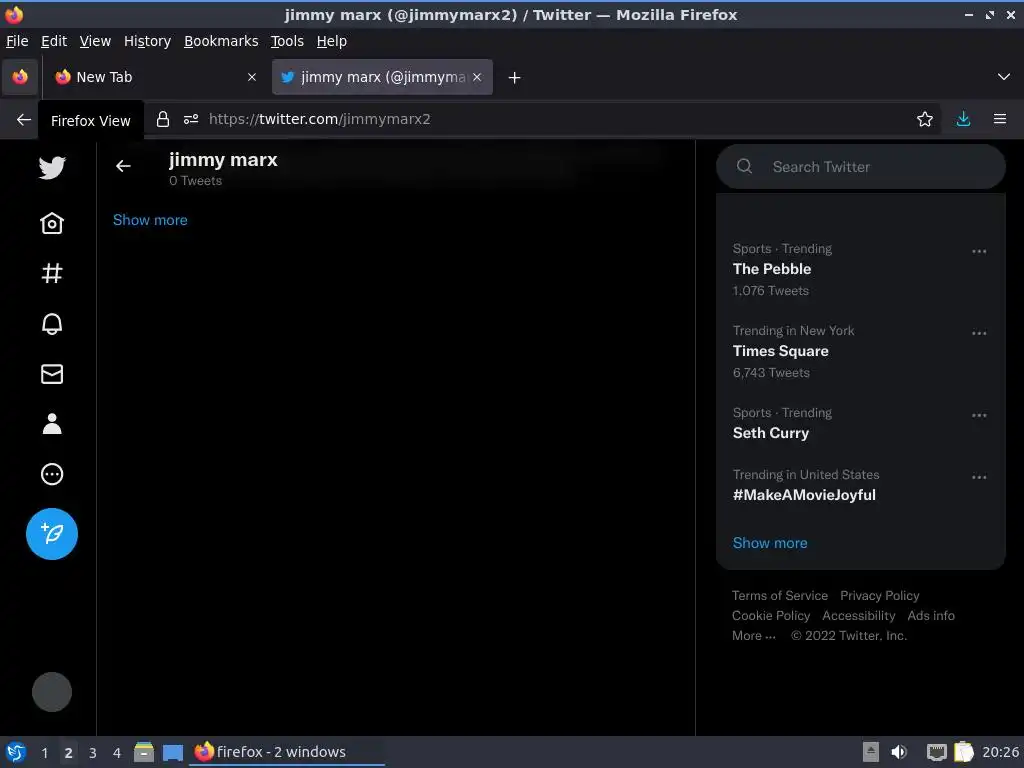Viewport: 1024px width, 768px height.
Task: Open the Tools menu
Action: 287,41
